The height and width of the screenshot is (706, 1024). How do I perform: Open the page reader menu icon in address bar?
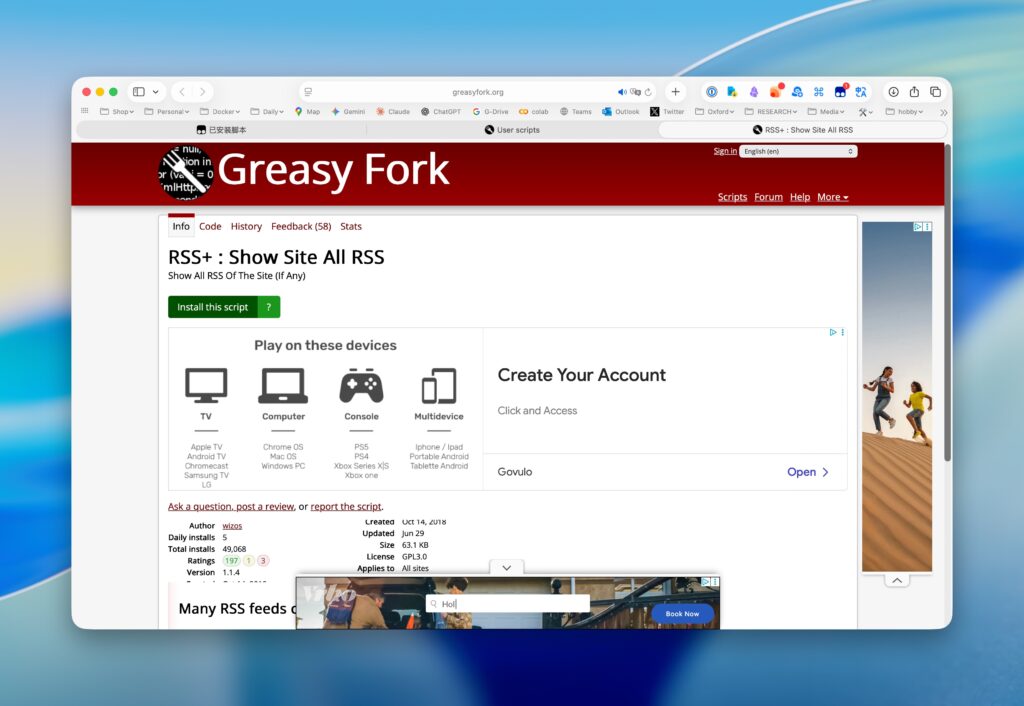pos(308,92)
